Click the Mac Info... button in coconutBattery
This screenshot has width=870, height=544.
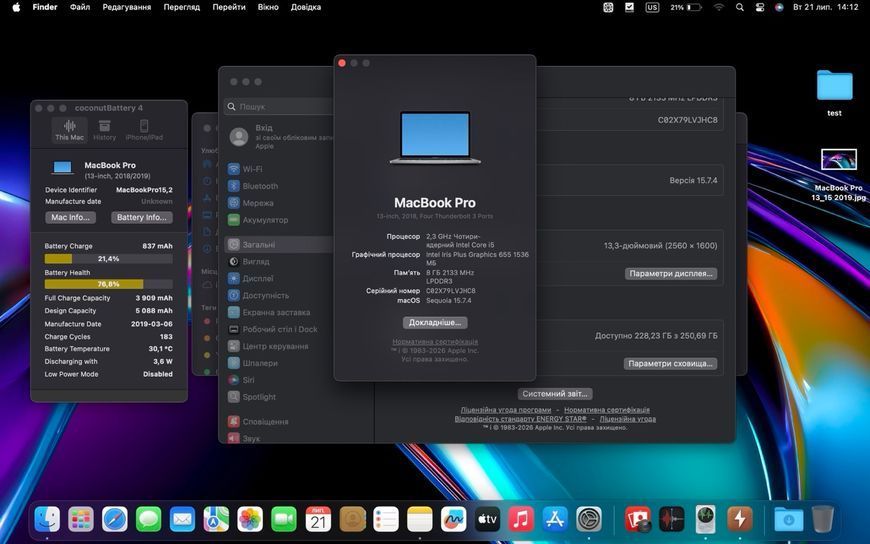[70, 218]
